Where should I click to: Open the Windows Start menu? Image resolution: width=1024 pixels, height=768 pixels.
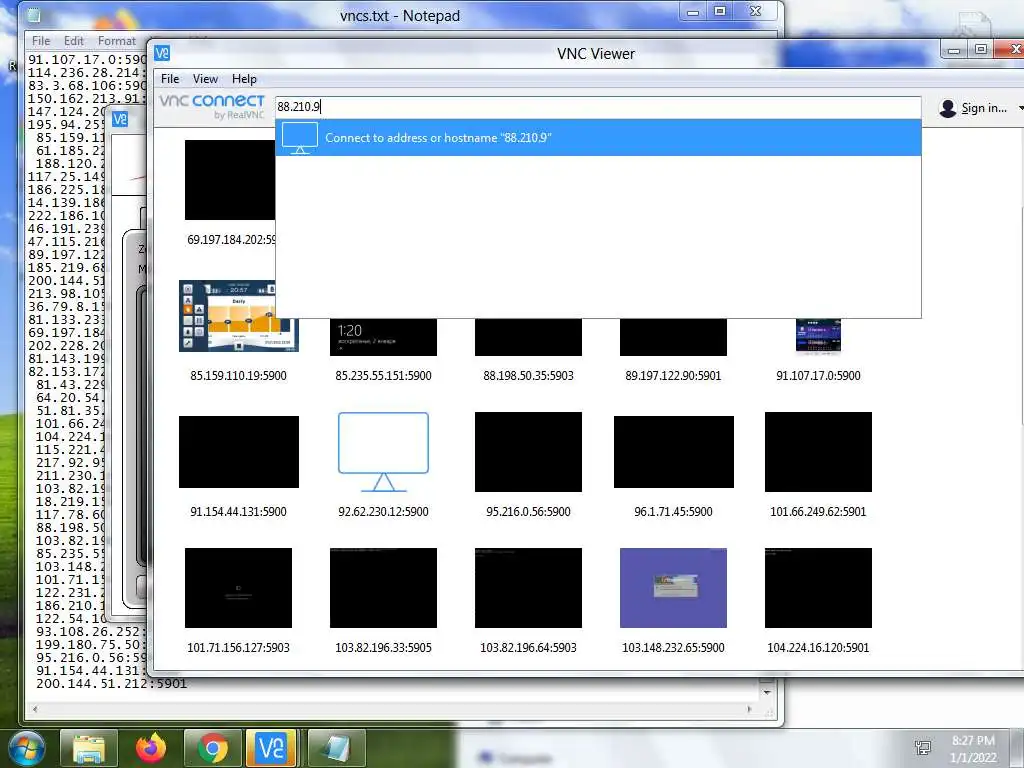(x=27, y=748)
